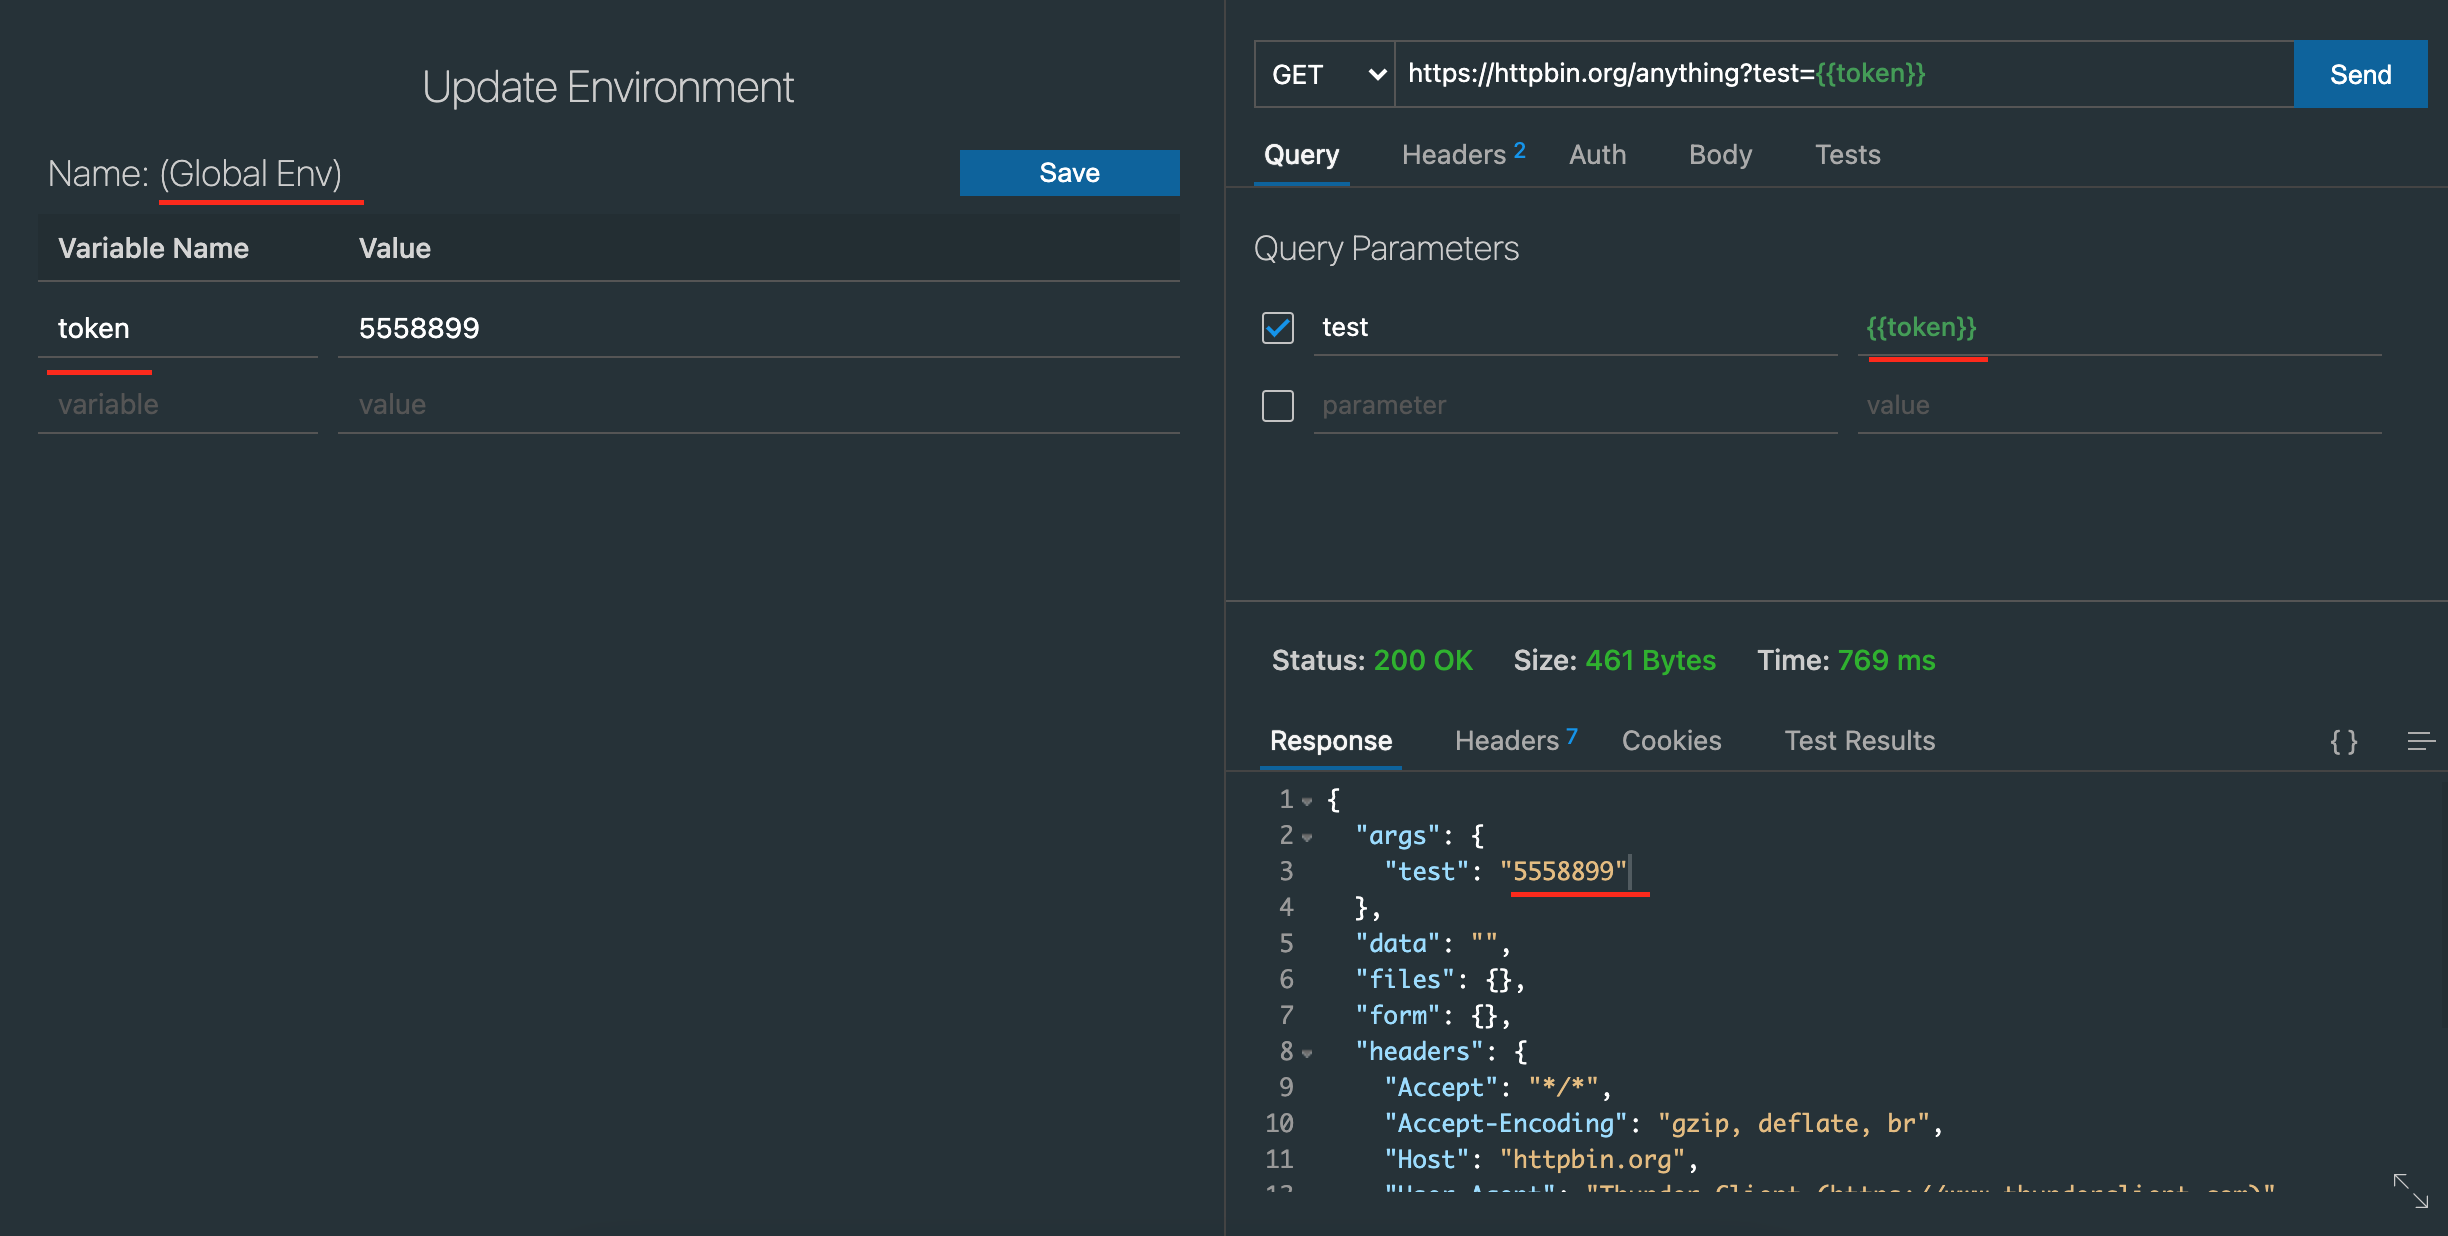Image resolution: width=2448 pixels, height=1236 pixels.
Task: Open the GET method dropdown
Action: point(1325,74)
